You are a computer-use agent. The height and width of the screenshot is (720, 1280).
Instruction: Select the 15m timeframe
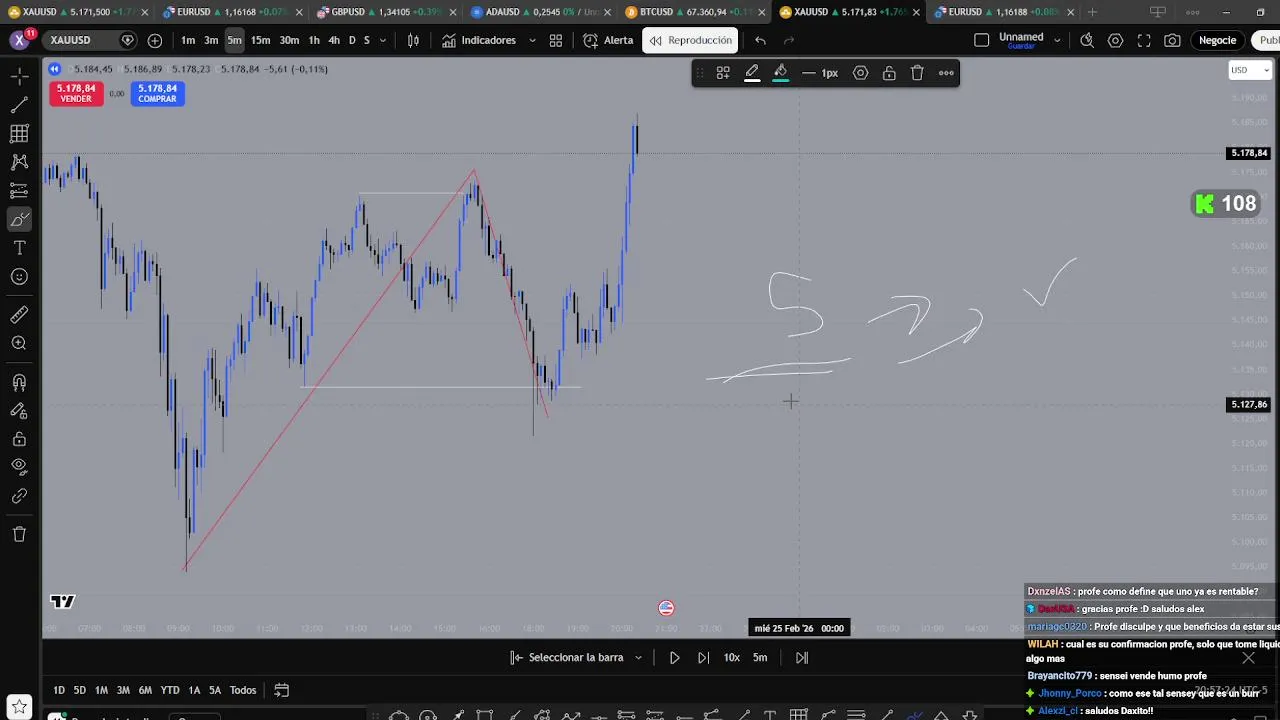coord(260,40)
